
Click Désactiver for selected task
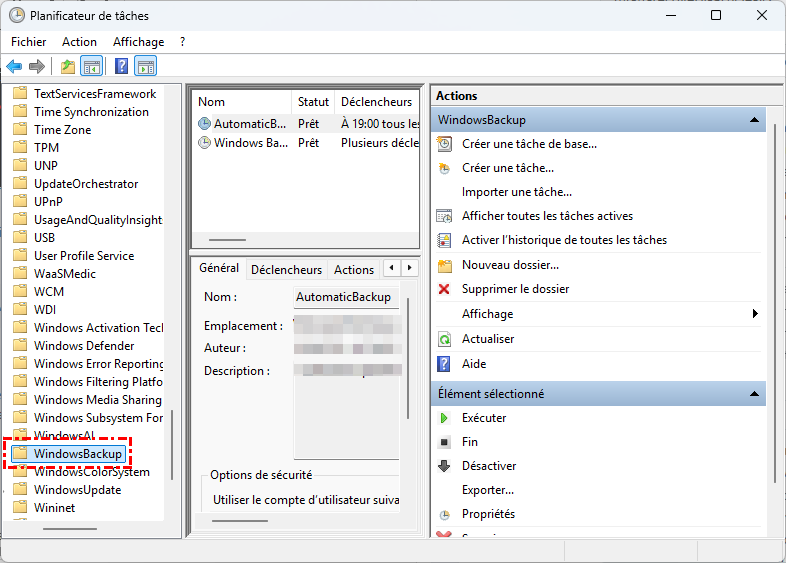click(489, 466)
